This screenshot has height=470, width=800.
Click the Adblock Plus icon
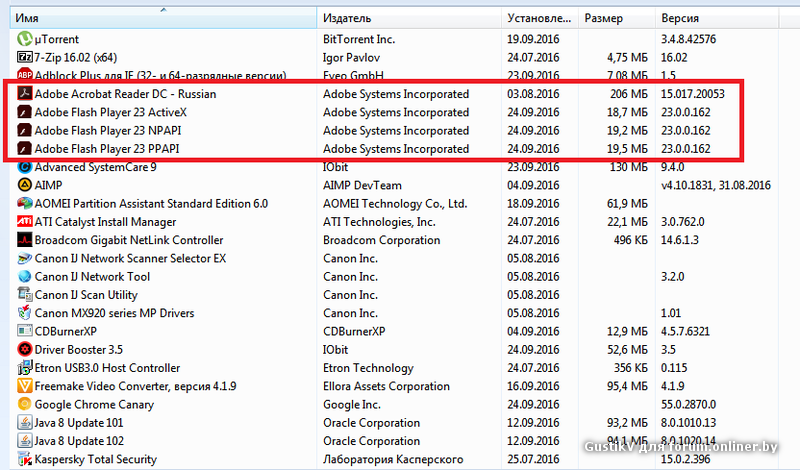(x=26, y=75)
